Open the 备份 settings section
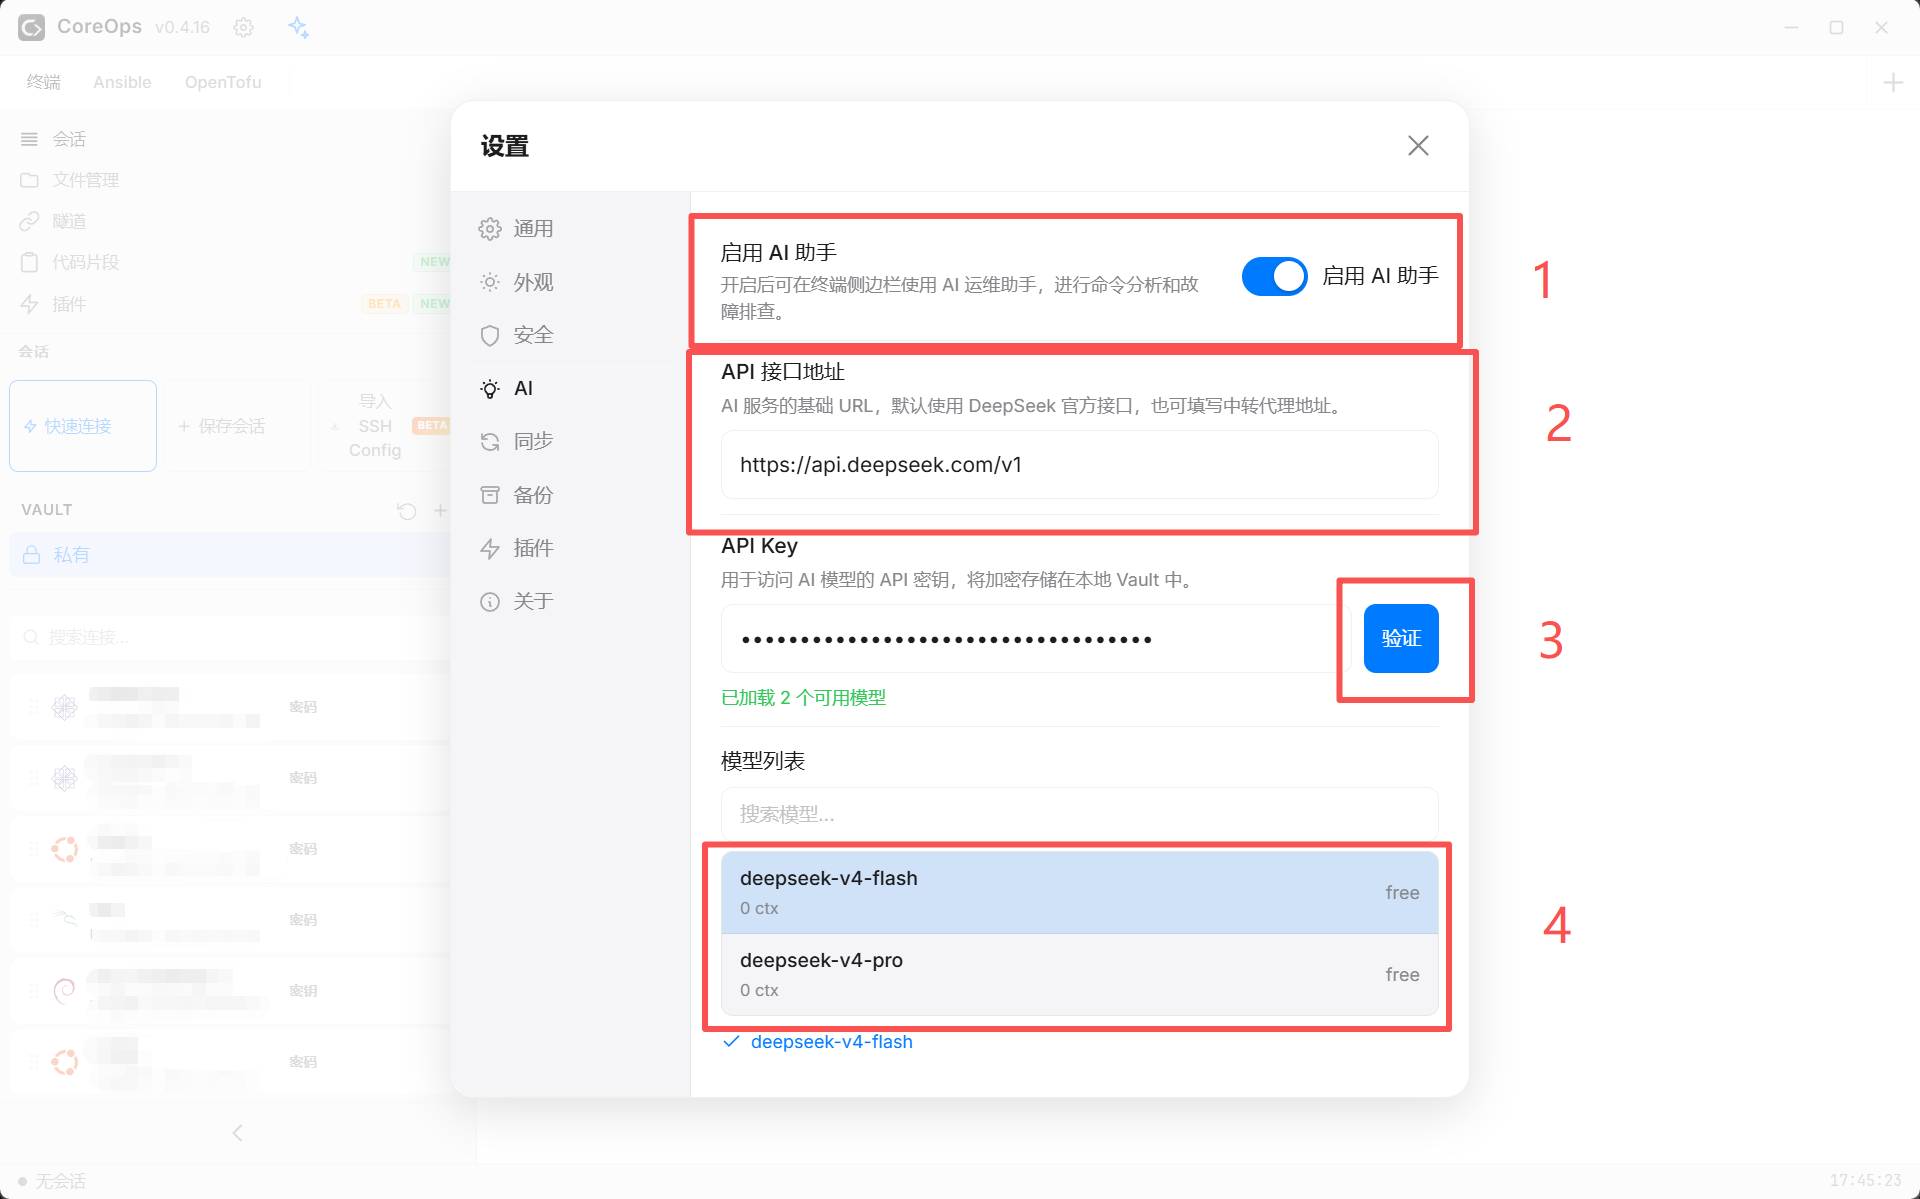 pos(570,495)
